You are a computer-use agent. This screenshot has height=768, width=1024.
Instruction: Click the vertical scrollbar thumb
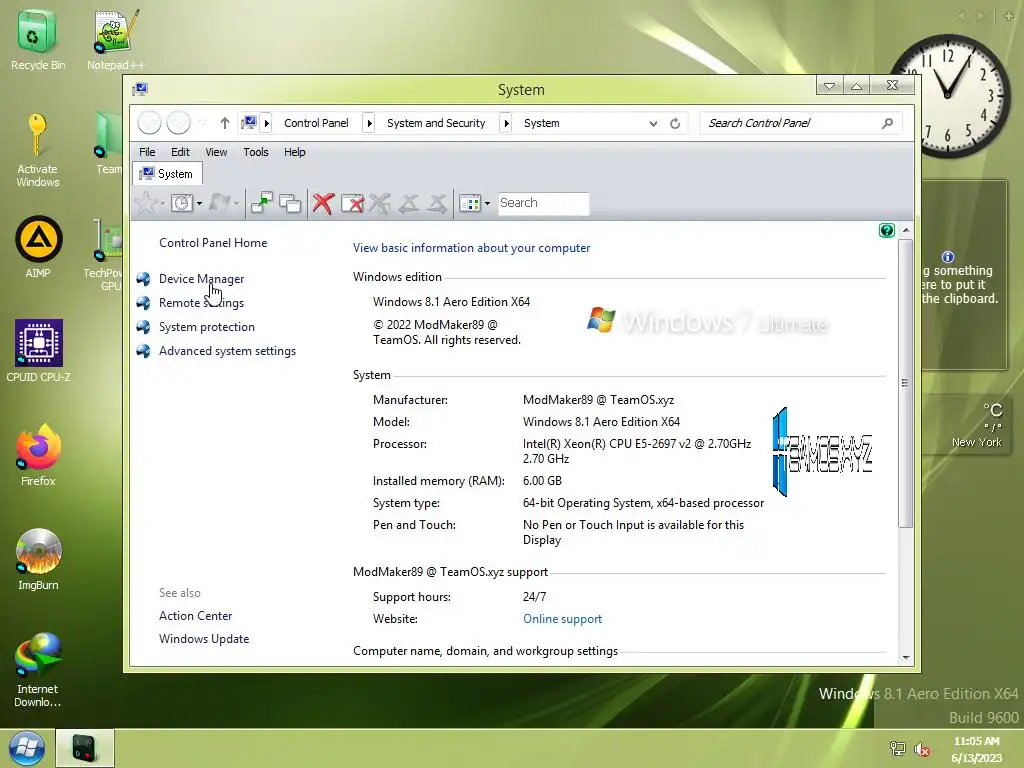[x=905, y=383]
